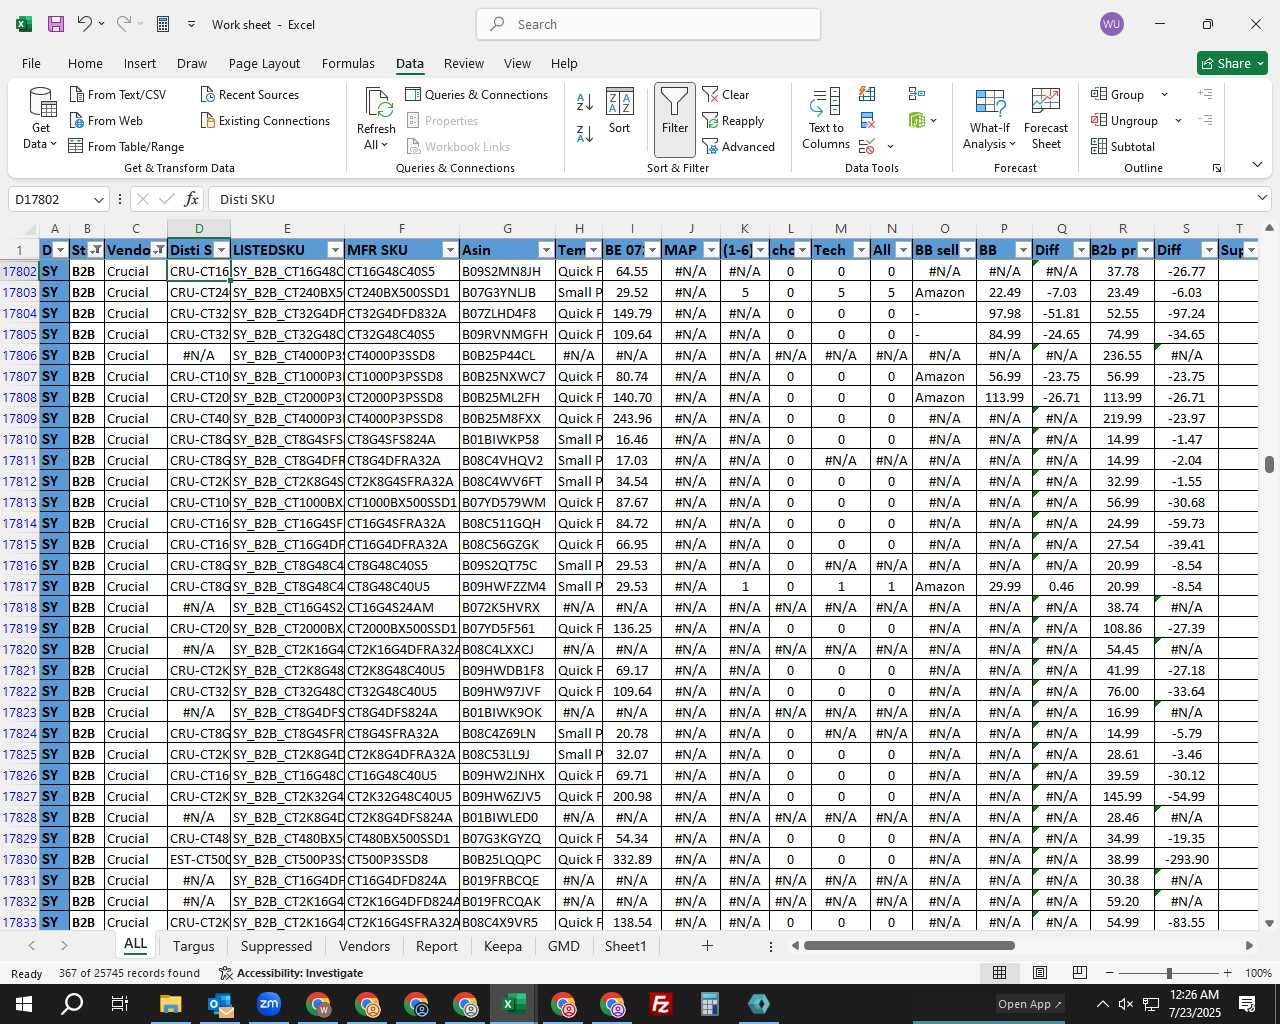Open the Targus sheet tab
The height and width of the screenshot is (1024, 1280).
point(193,946)
